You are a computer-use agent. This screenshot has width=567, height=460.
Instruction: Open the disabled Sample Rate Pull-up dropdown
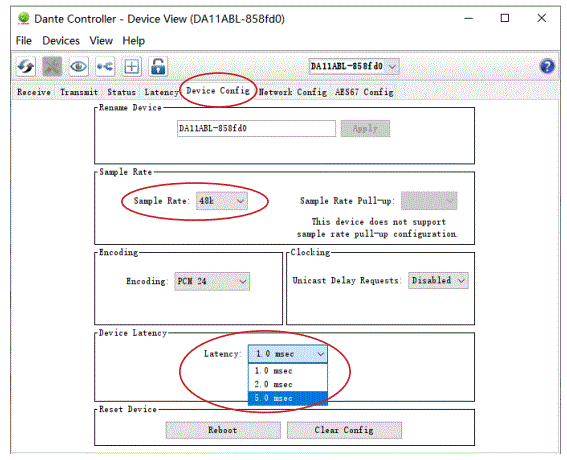(429, 201)
